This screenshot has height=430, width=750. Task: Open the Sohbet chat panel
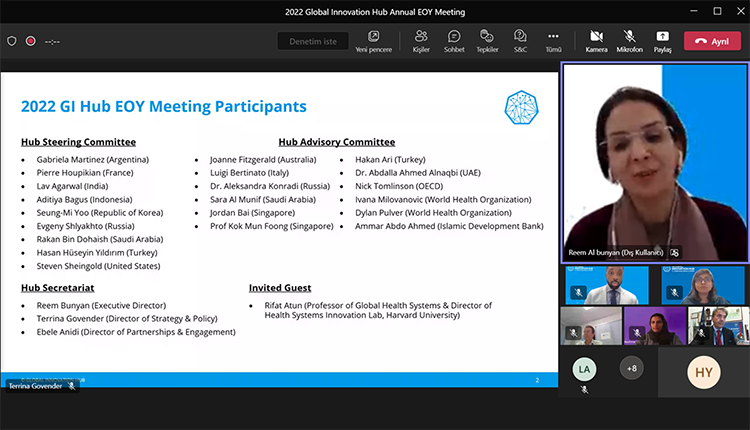pyautogui.click(x=454, y=40)
